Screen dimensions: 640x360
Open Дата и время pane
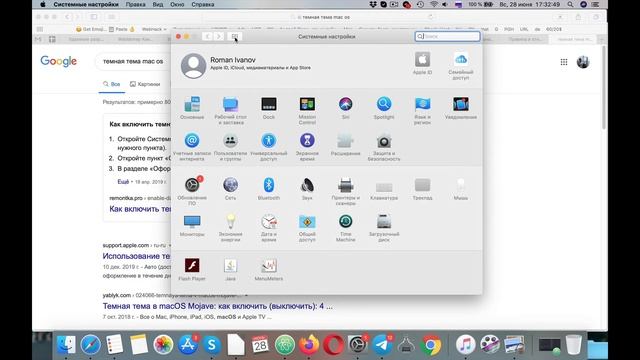click(x=269, y=227)
